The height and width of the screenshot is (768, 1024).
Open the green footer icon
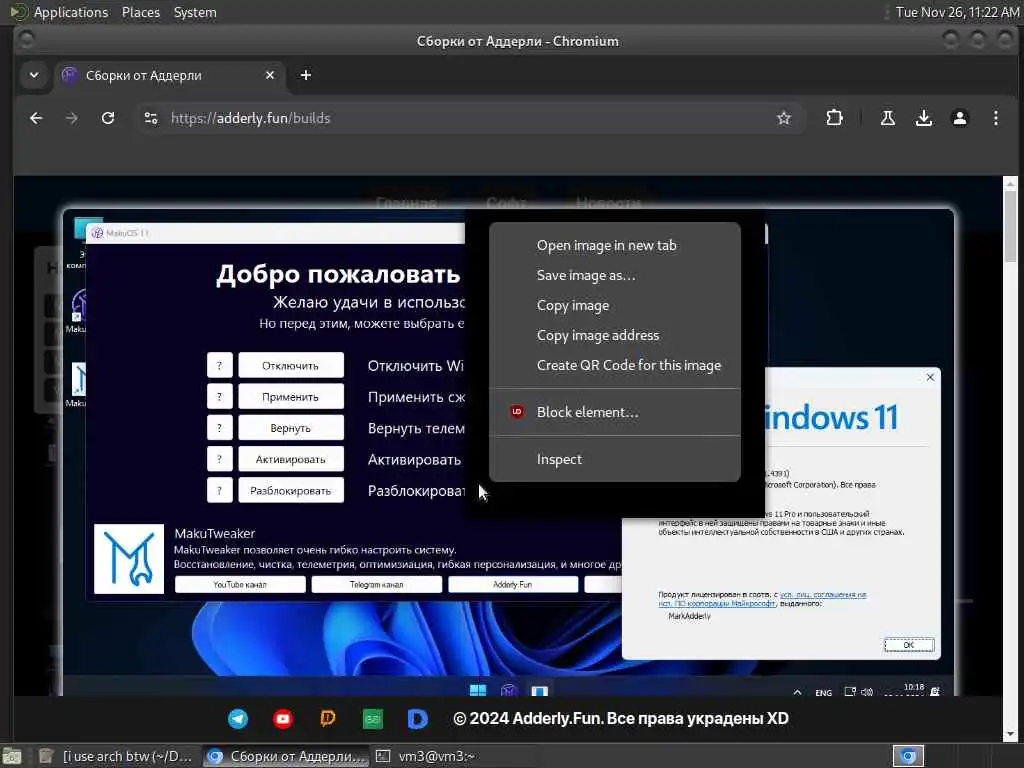pyautogui.click(x=373, y=719)
